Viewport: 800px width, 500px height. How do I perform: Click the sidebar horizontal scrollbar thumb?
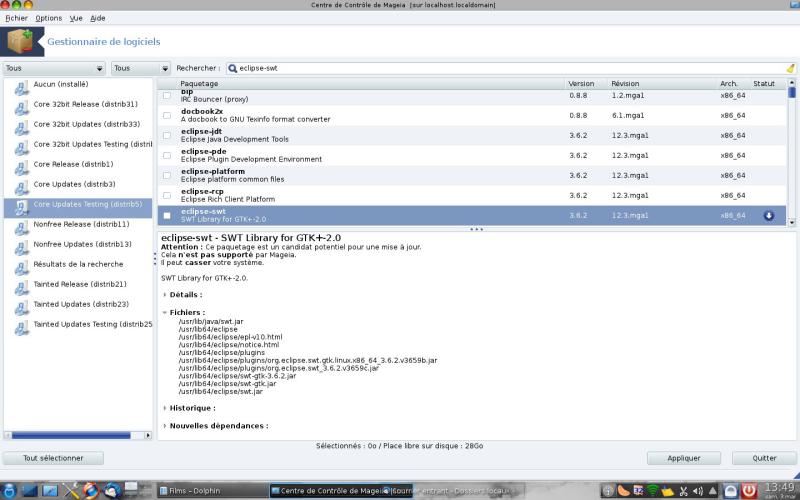point(71,435)
